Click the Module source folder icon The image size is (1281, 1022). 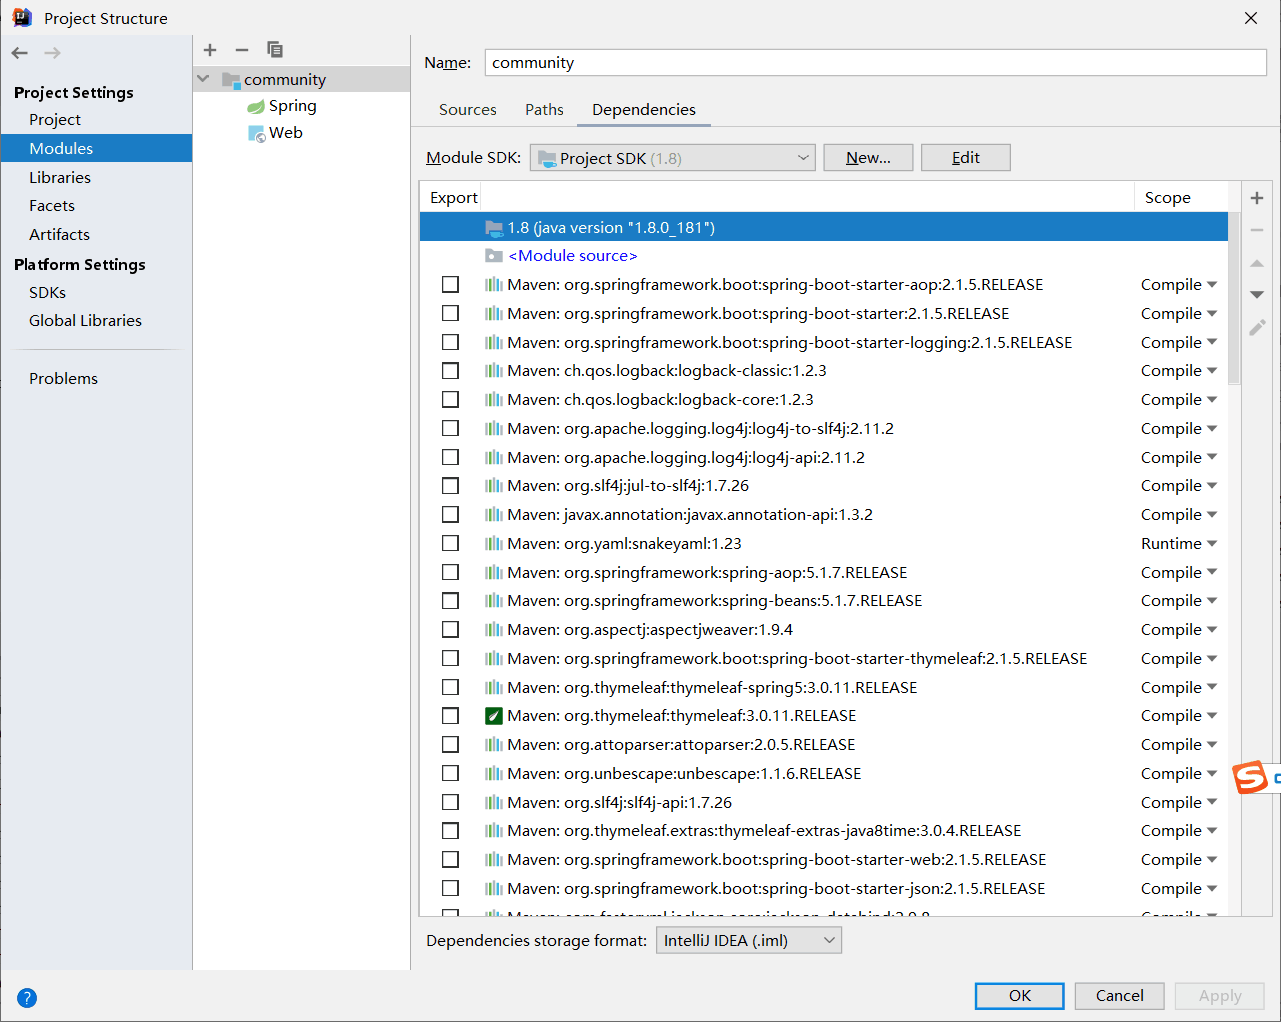(x=494, y=256)
